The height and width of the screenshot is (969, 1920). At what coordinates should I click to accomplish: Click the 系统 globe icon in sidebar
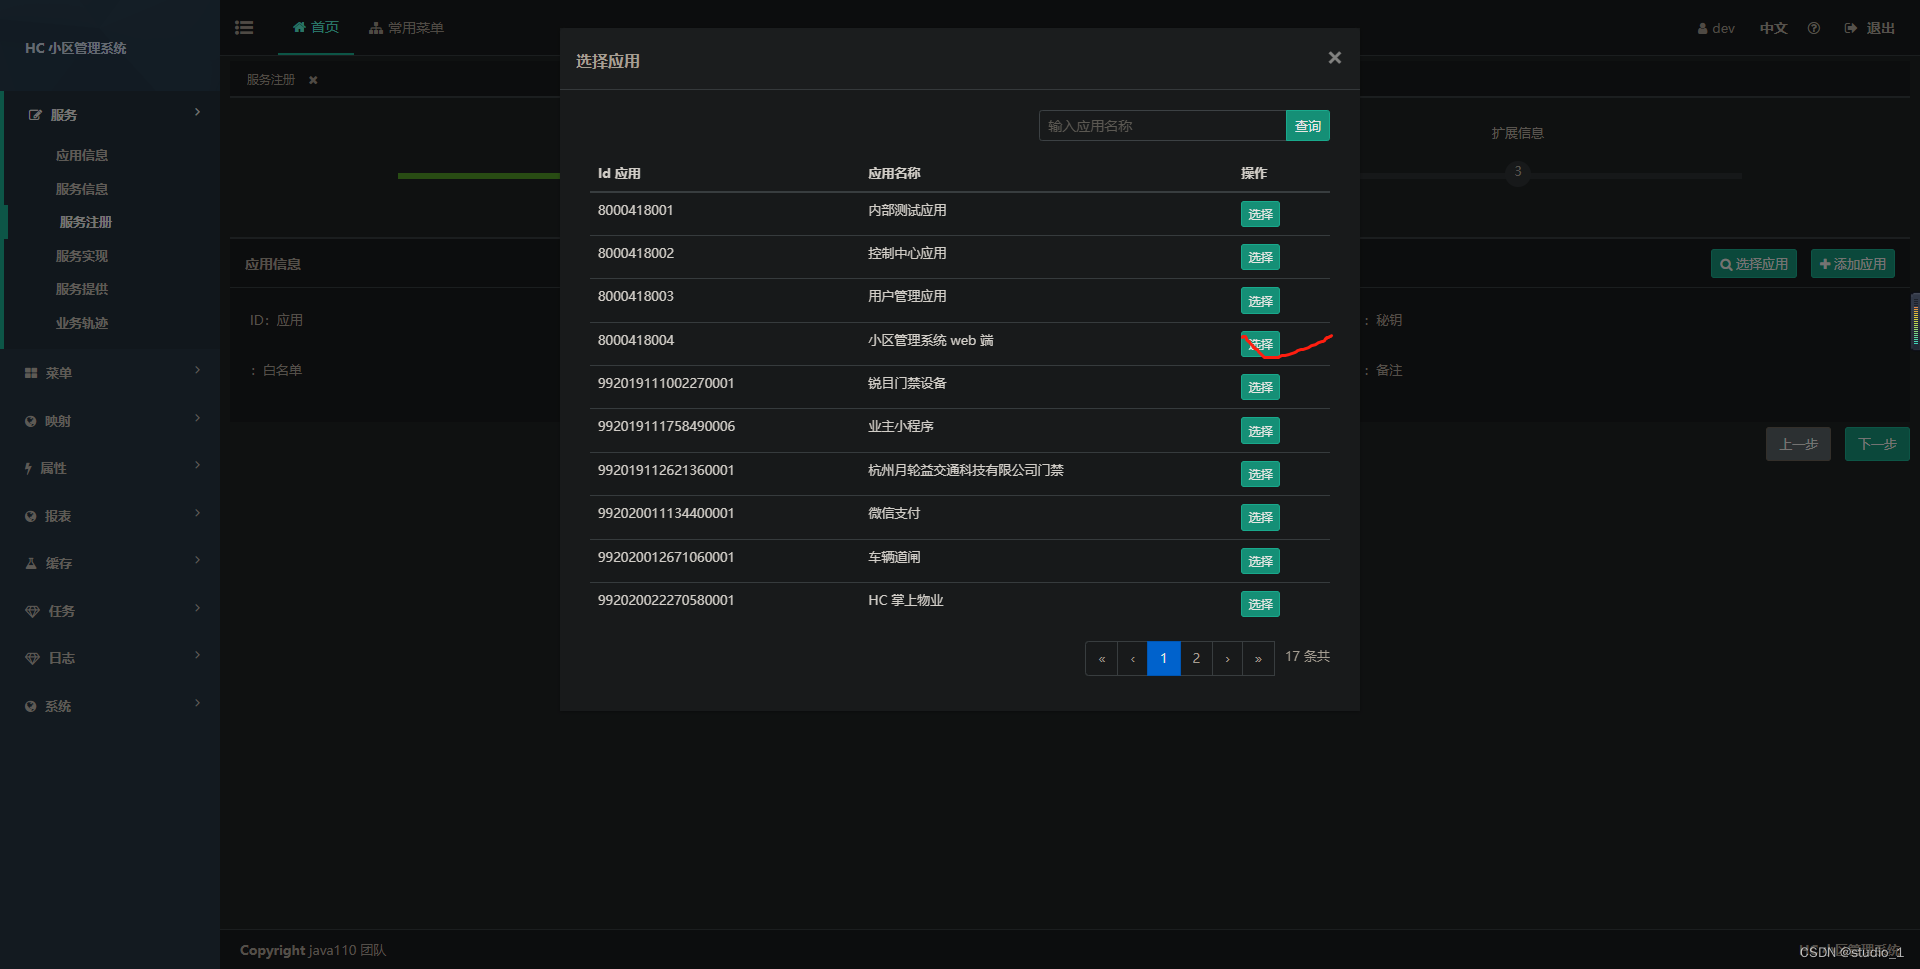coord(30,706)
